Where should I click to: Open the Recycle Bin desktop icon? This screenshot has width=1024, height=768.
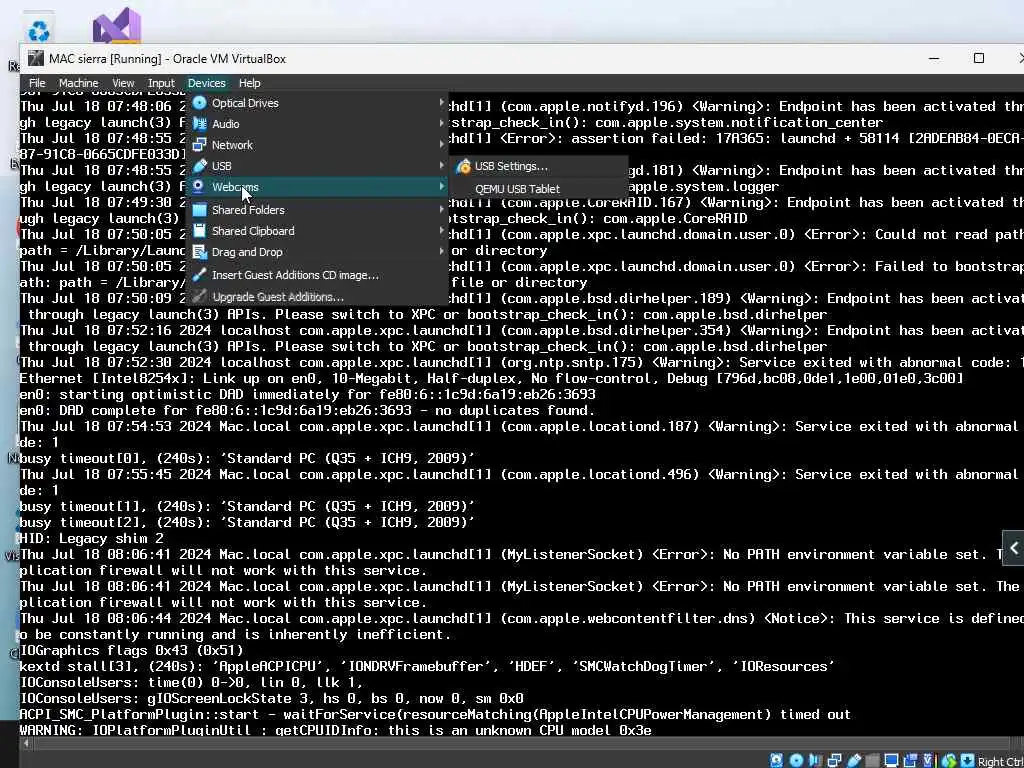(39, 29)
